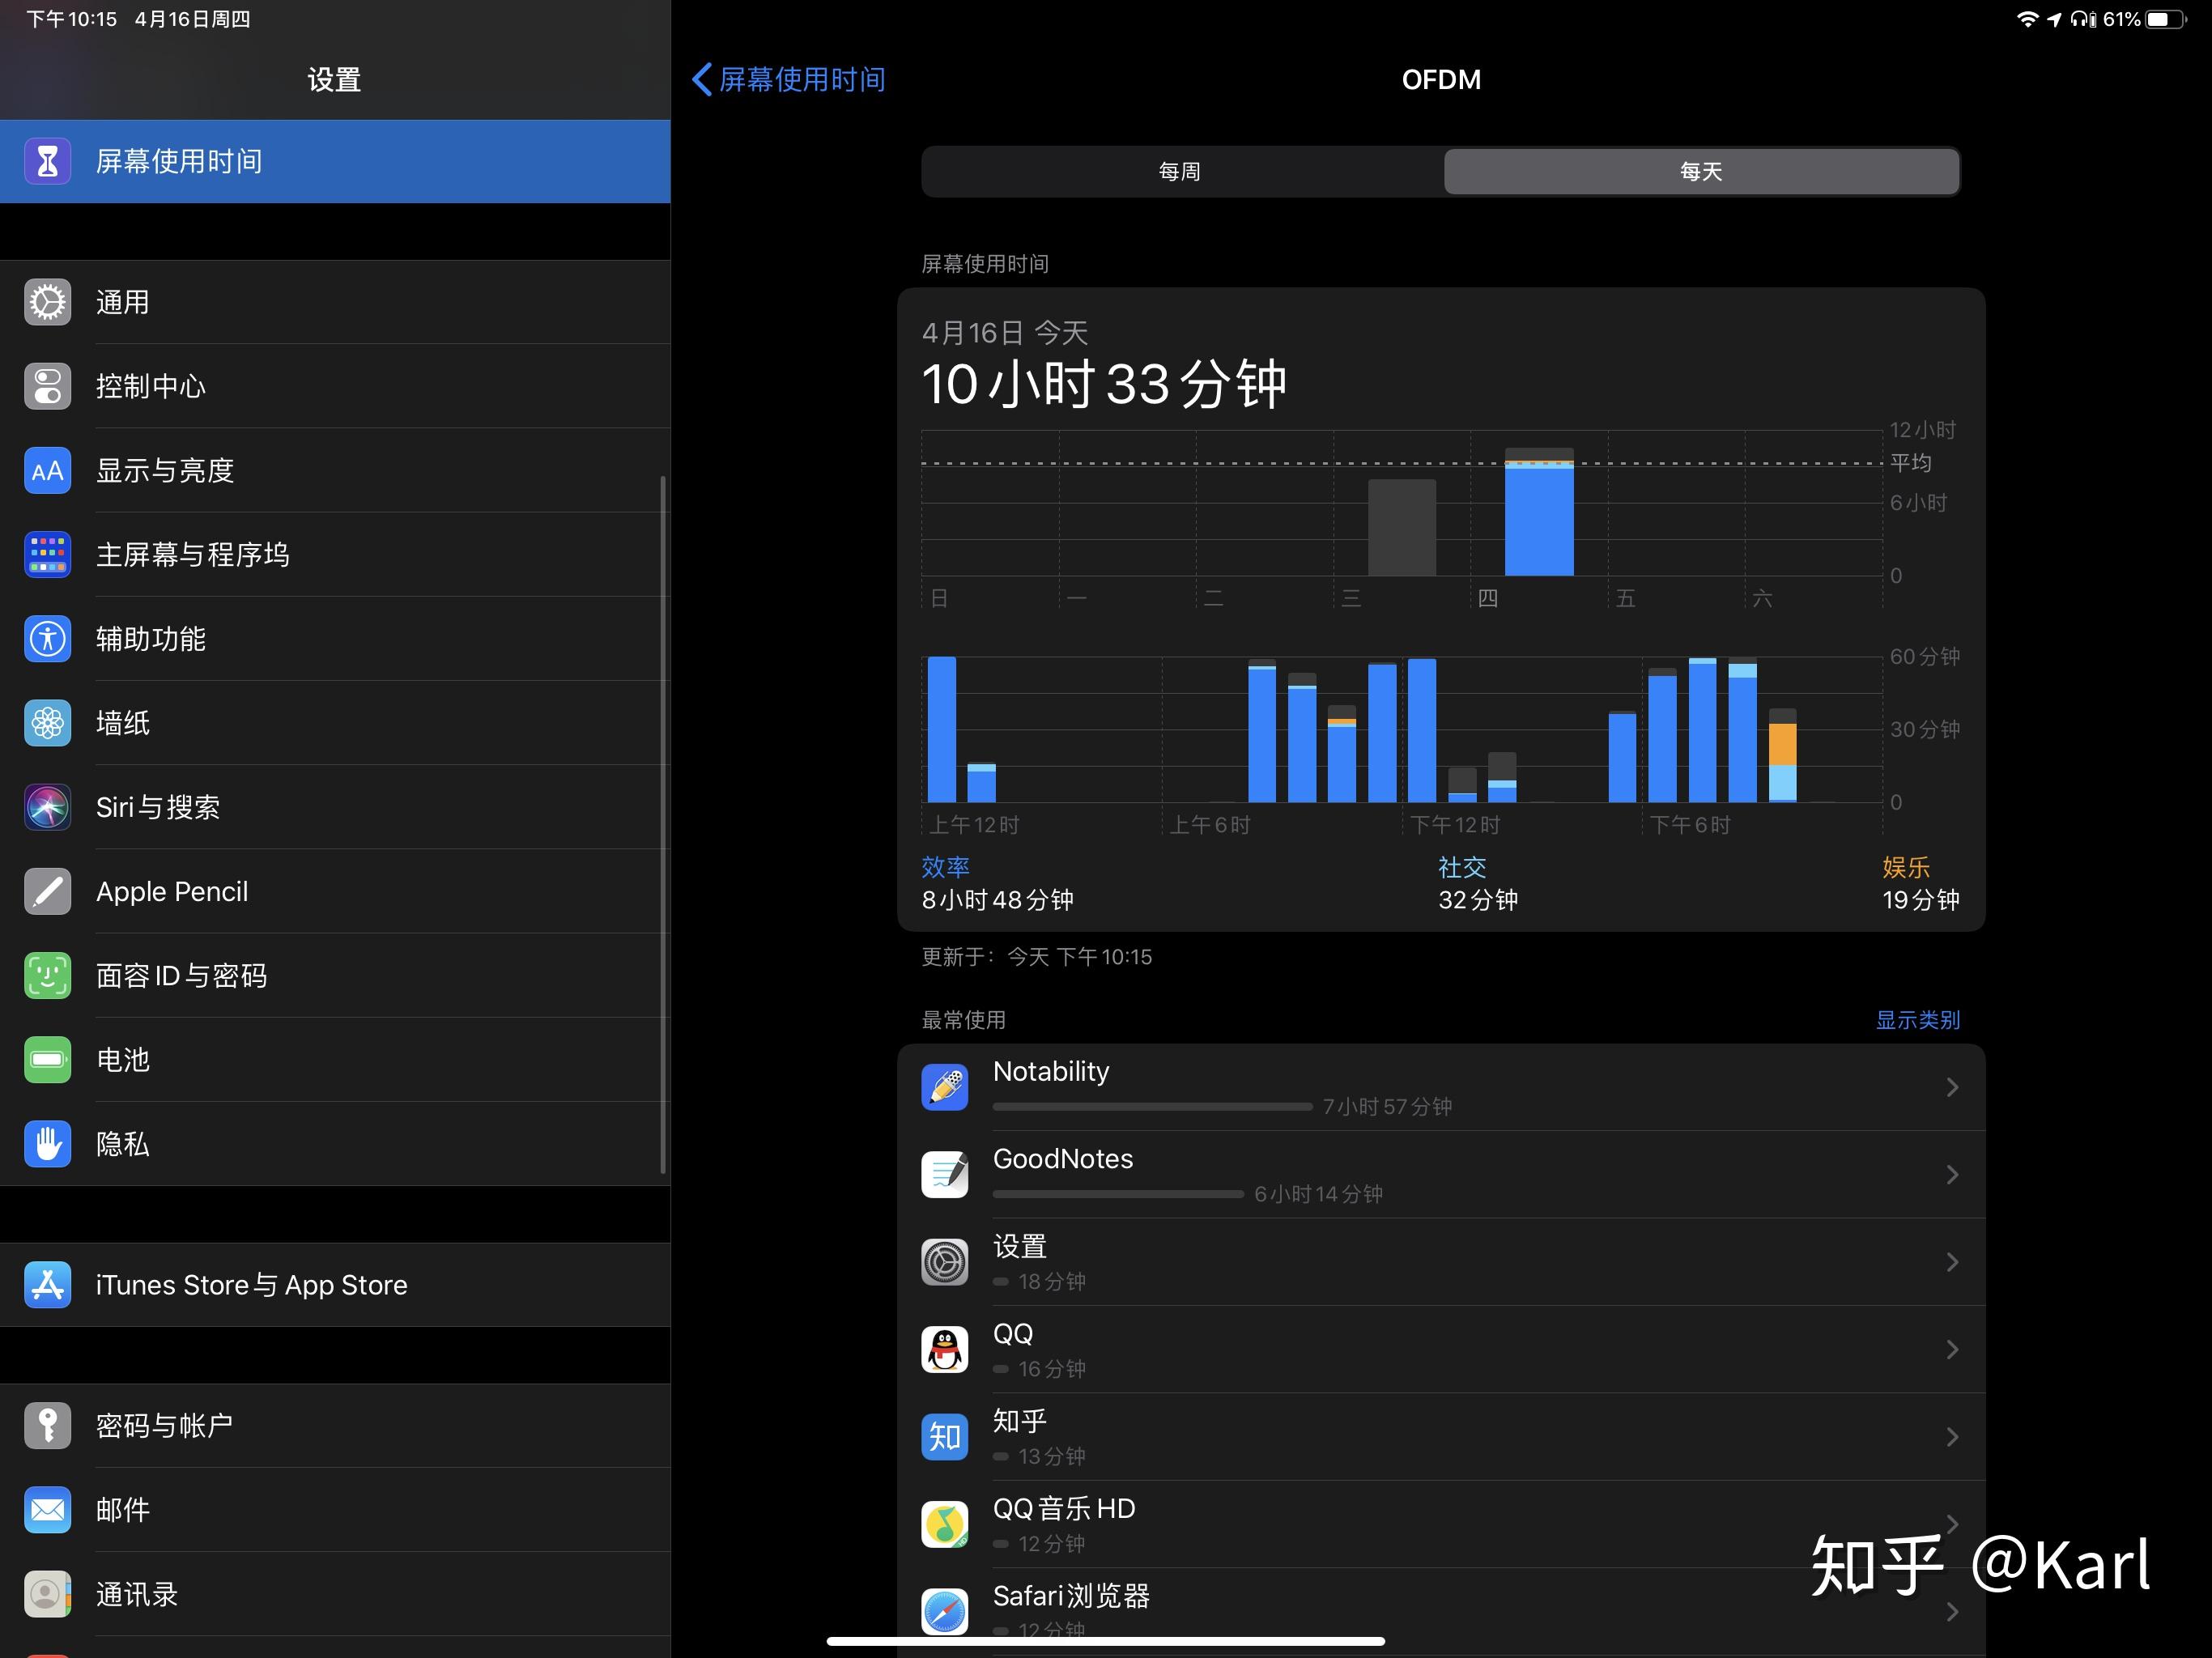Tap the 娱乐 category label
2212x1658 pixels.
(1906, 867)
